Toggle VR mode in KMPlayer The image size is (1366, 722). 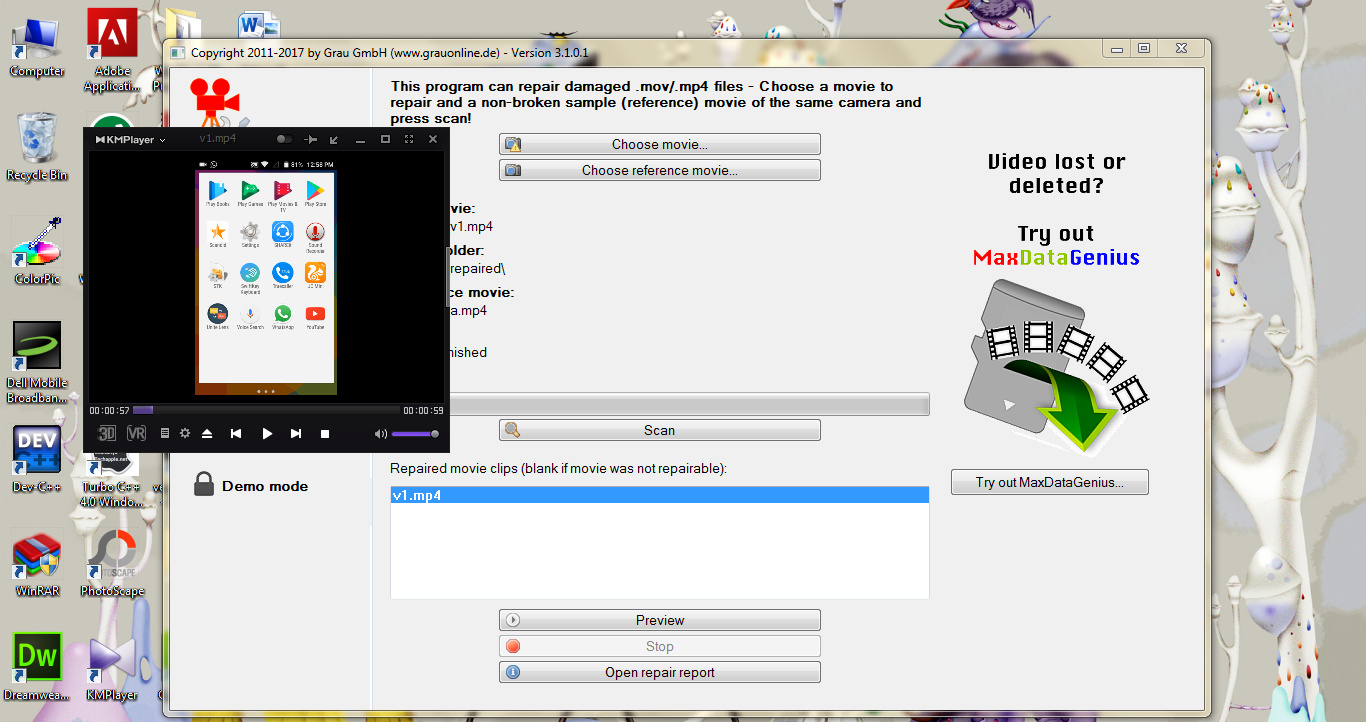(136, 434)
